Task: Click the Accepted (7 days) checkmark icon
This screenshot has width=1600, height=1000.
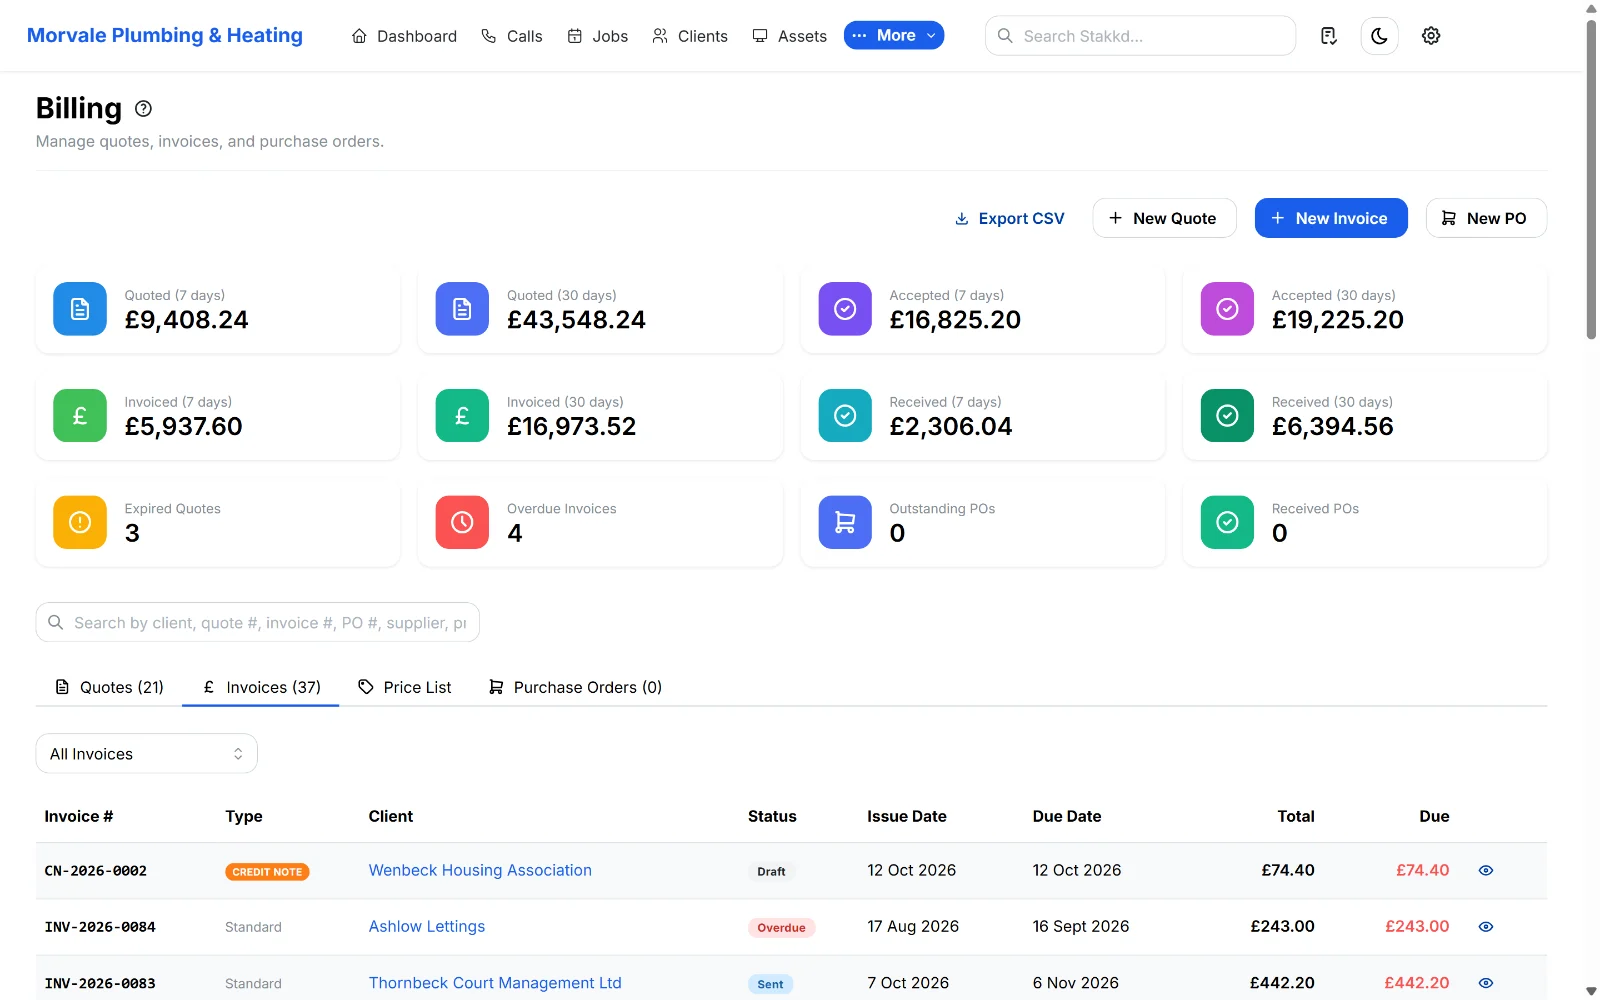Action: [x=845, y=309]
